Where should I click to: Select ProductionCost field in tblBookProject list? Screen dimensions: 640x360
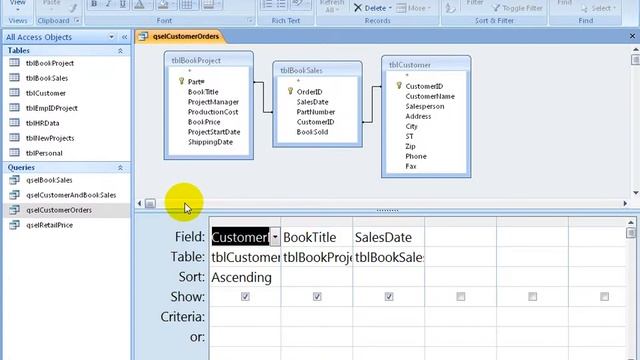[213, 112]
